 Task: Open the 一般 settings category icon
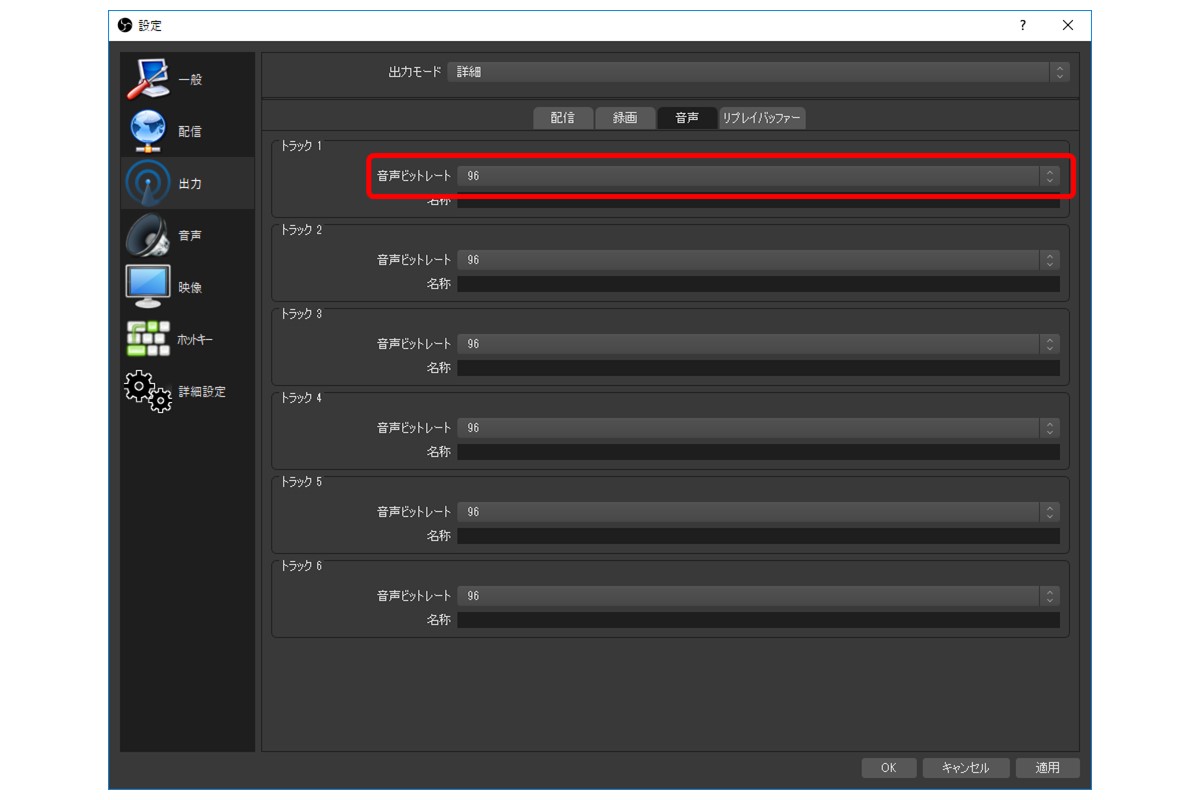click(x=148, y=79)
